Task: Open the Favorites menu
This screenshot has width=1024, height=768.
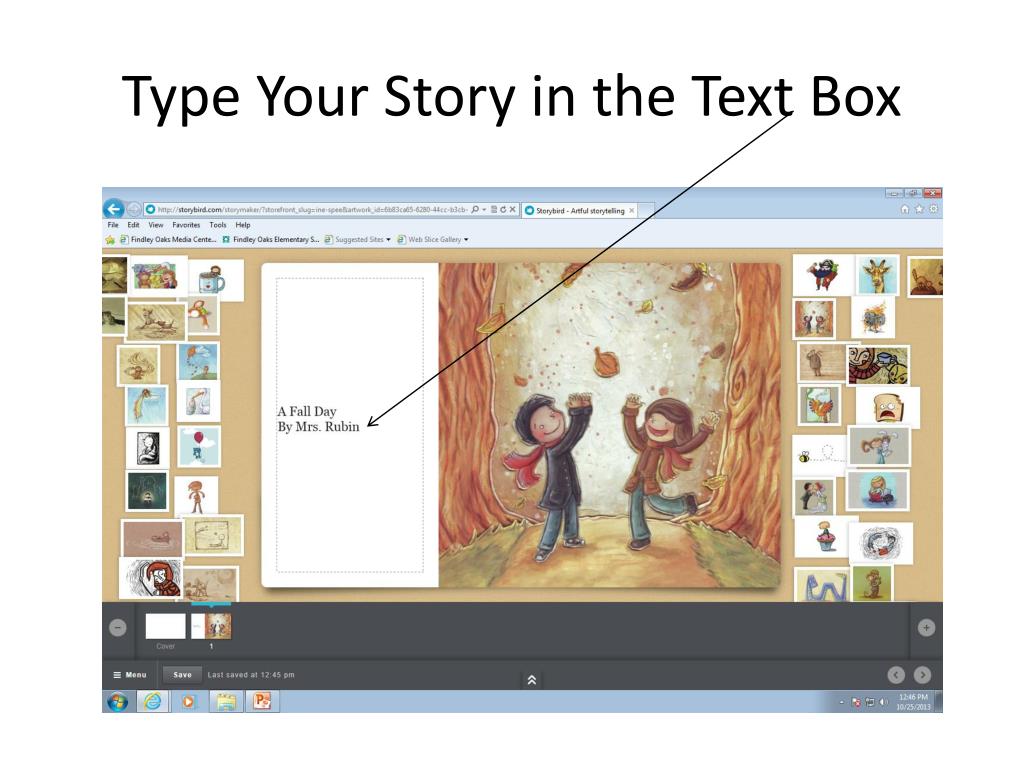Action: pos(186,225)
